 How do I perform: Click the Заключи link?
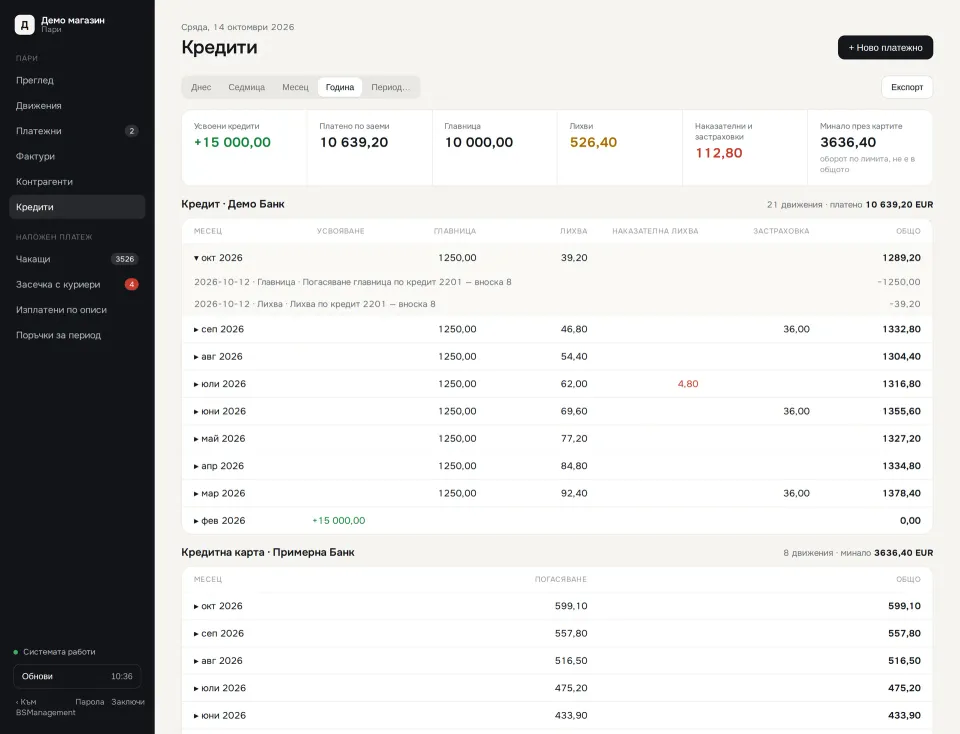(x=128, y=702)
